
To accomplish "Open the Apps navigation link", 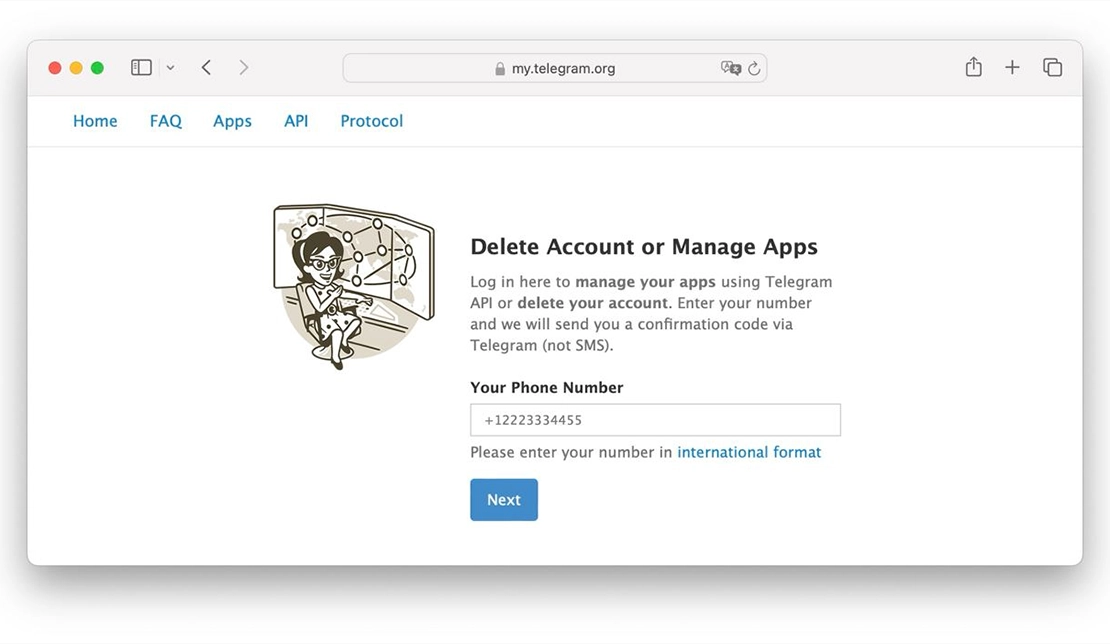I will pyautogui.click(x=232, y=121).
